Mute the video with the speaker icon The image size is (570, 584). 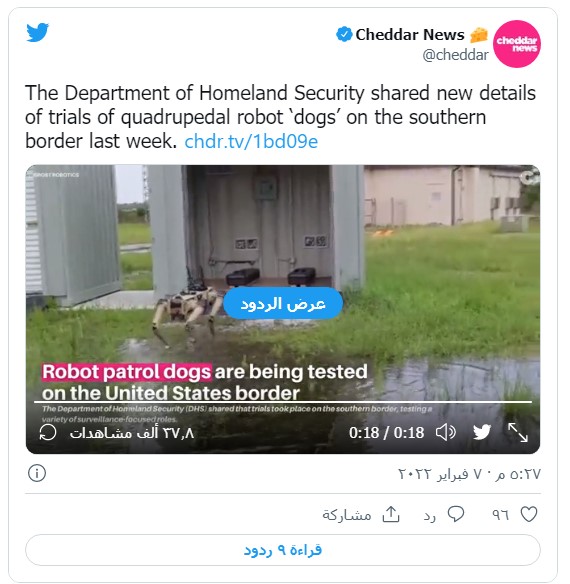click(446, 432)
